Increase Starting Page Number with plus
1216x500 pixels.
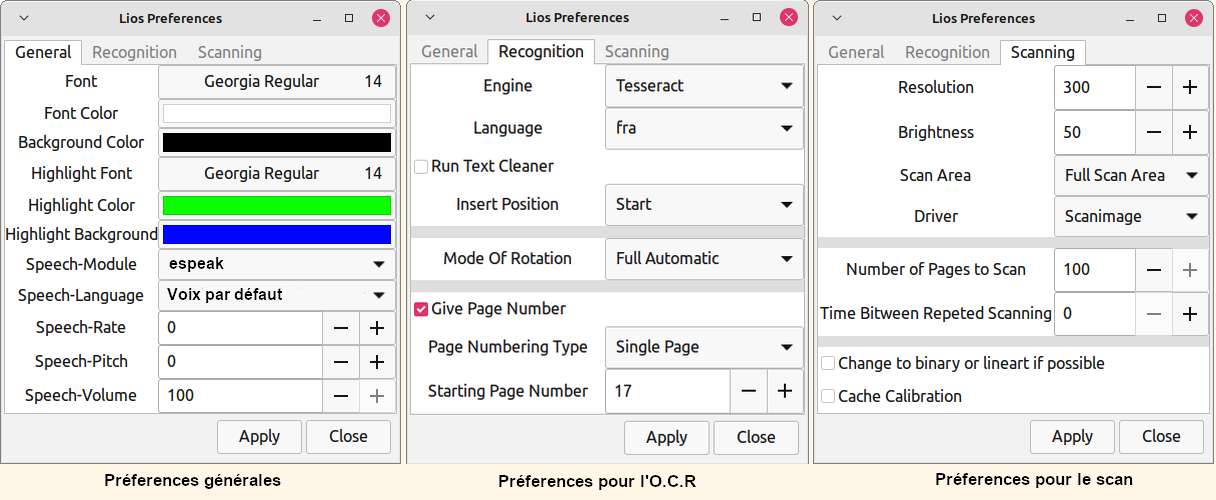coord(785,391)
